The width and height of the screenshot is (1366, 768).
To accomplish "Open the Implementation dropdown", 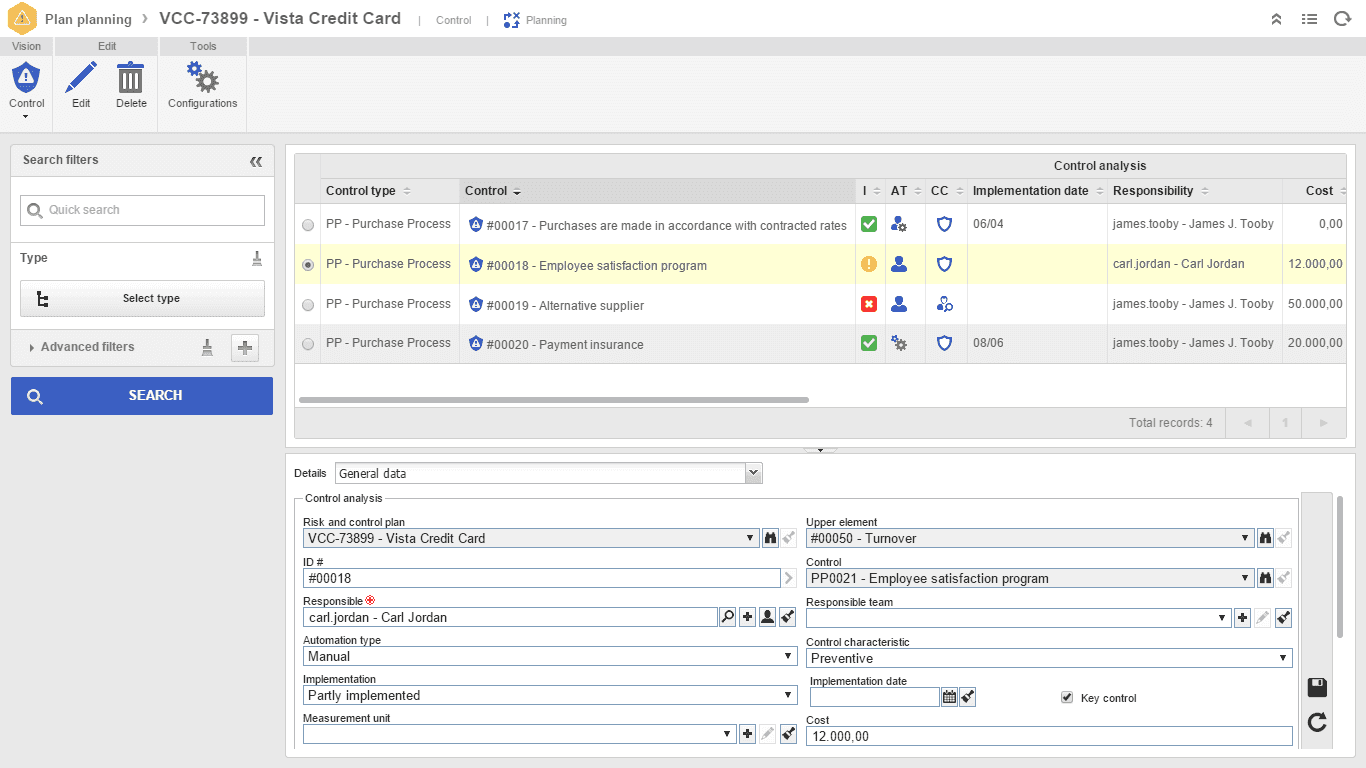I will [x=550, y=695].
